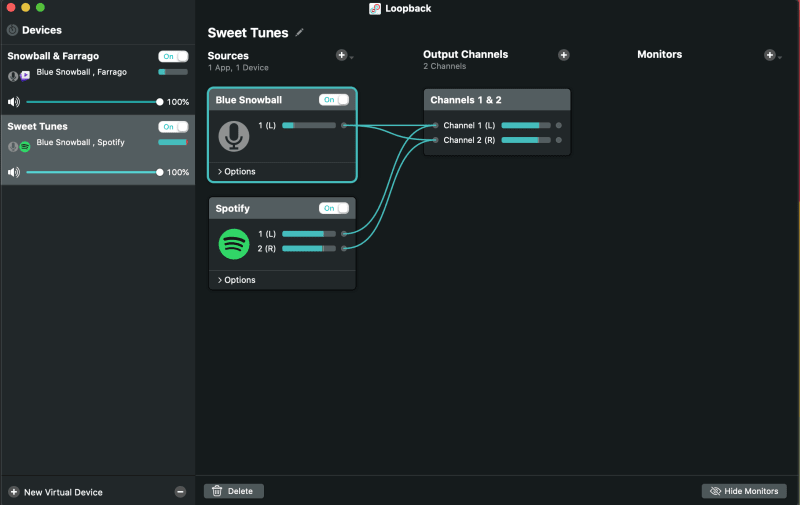
Task: Add a monitor with the Monitors plus icon
Action: click(769, 55)
